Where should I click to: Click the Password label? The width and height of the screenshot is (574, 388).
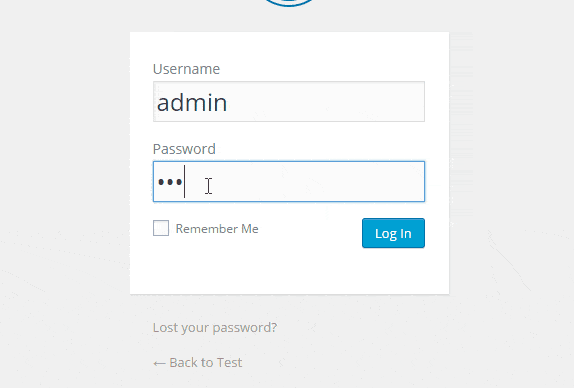[x=184, y=149]
